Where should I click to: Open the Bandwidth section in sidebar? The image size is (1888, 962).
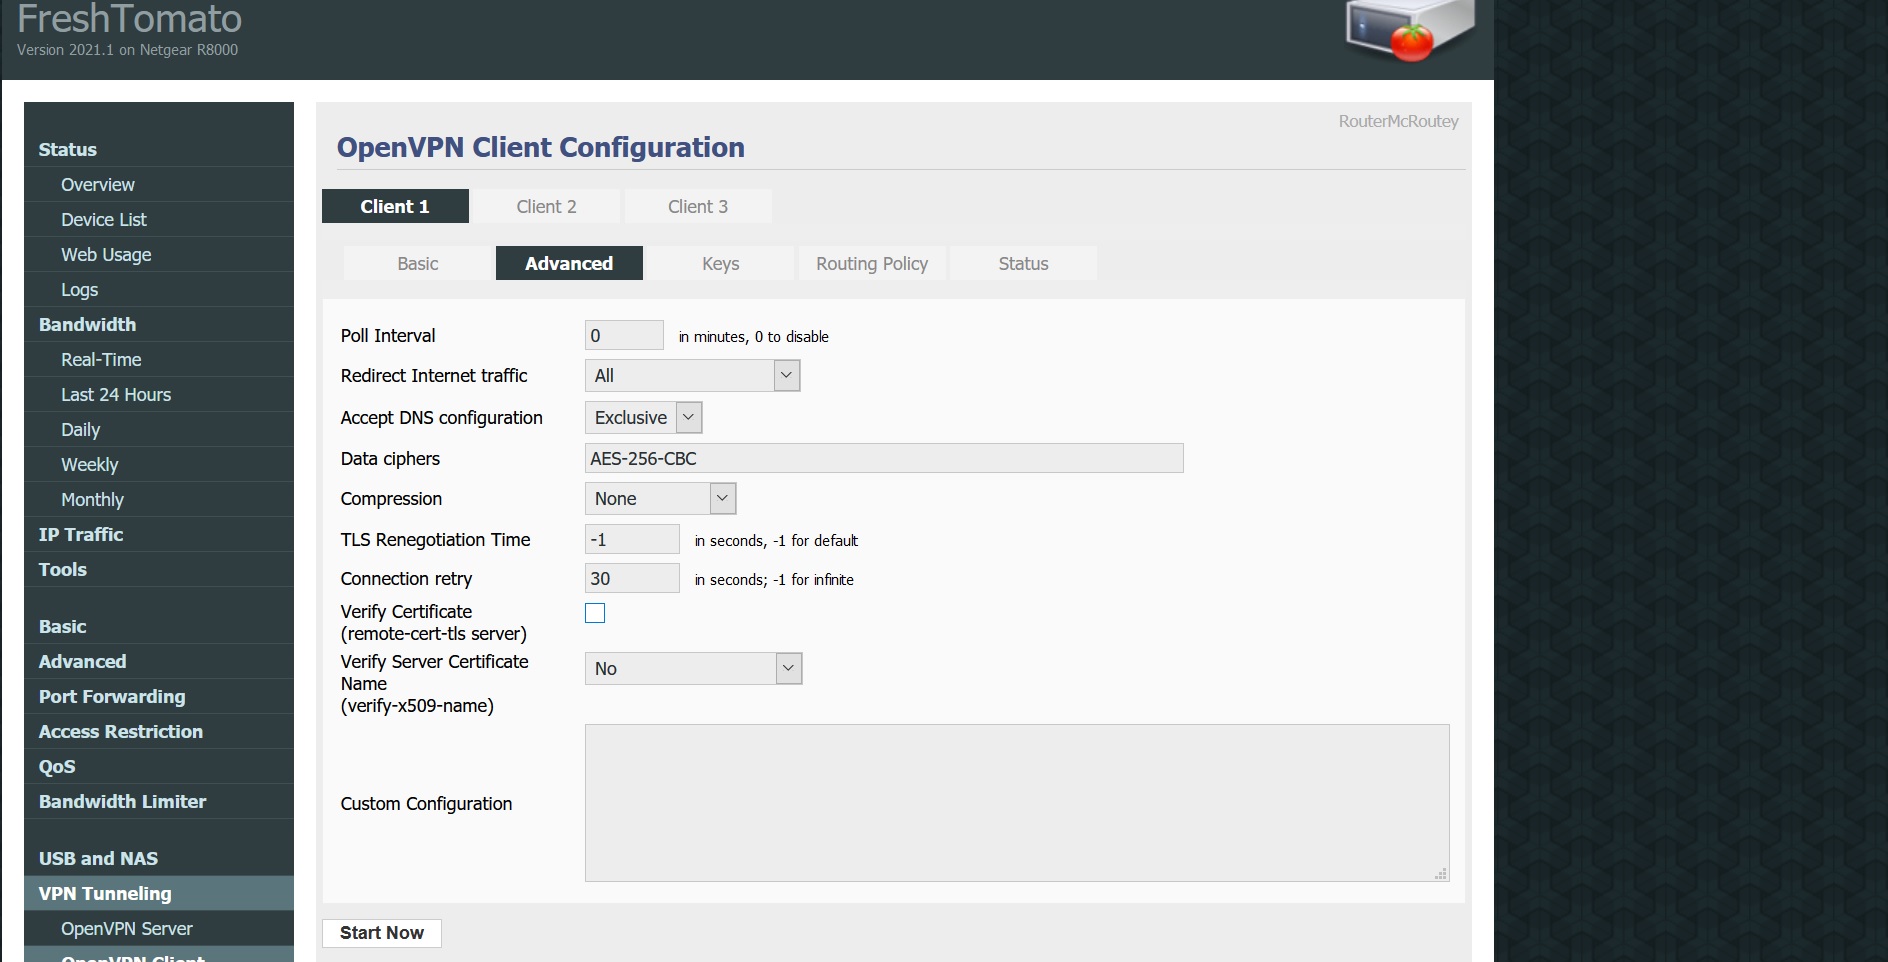click(x=159, y=325)
